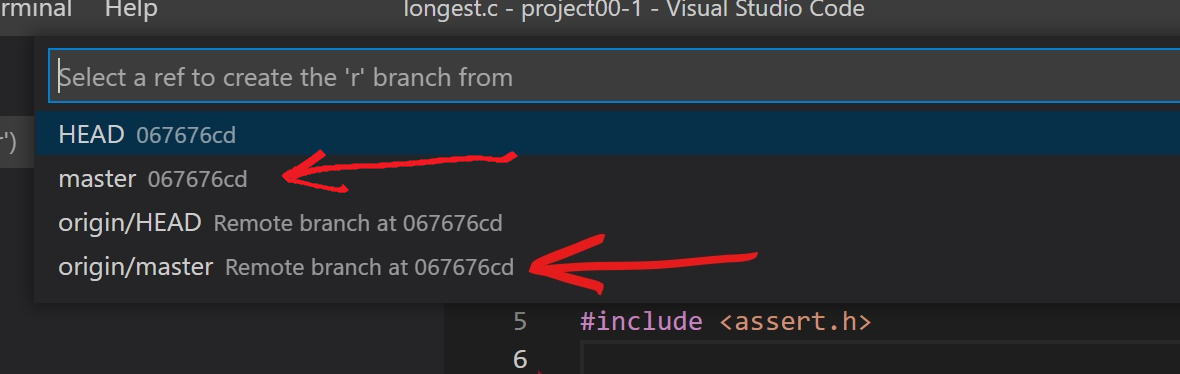Choose the master branch ref
The height and width of the screenshot is (374, 1180).
pos(607,179)
